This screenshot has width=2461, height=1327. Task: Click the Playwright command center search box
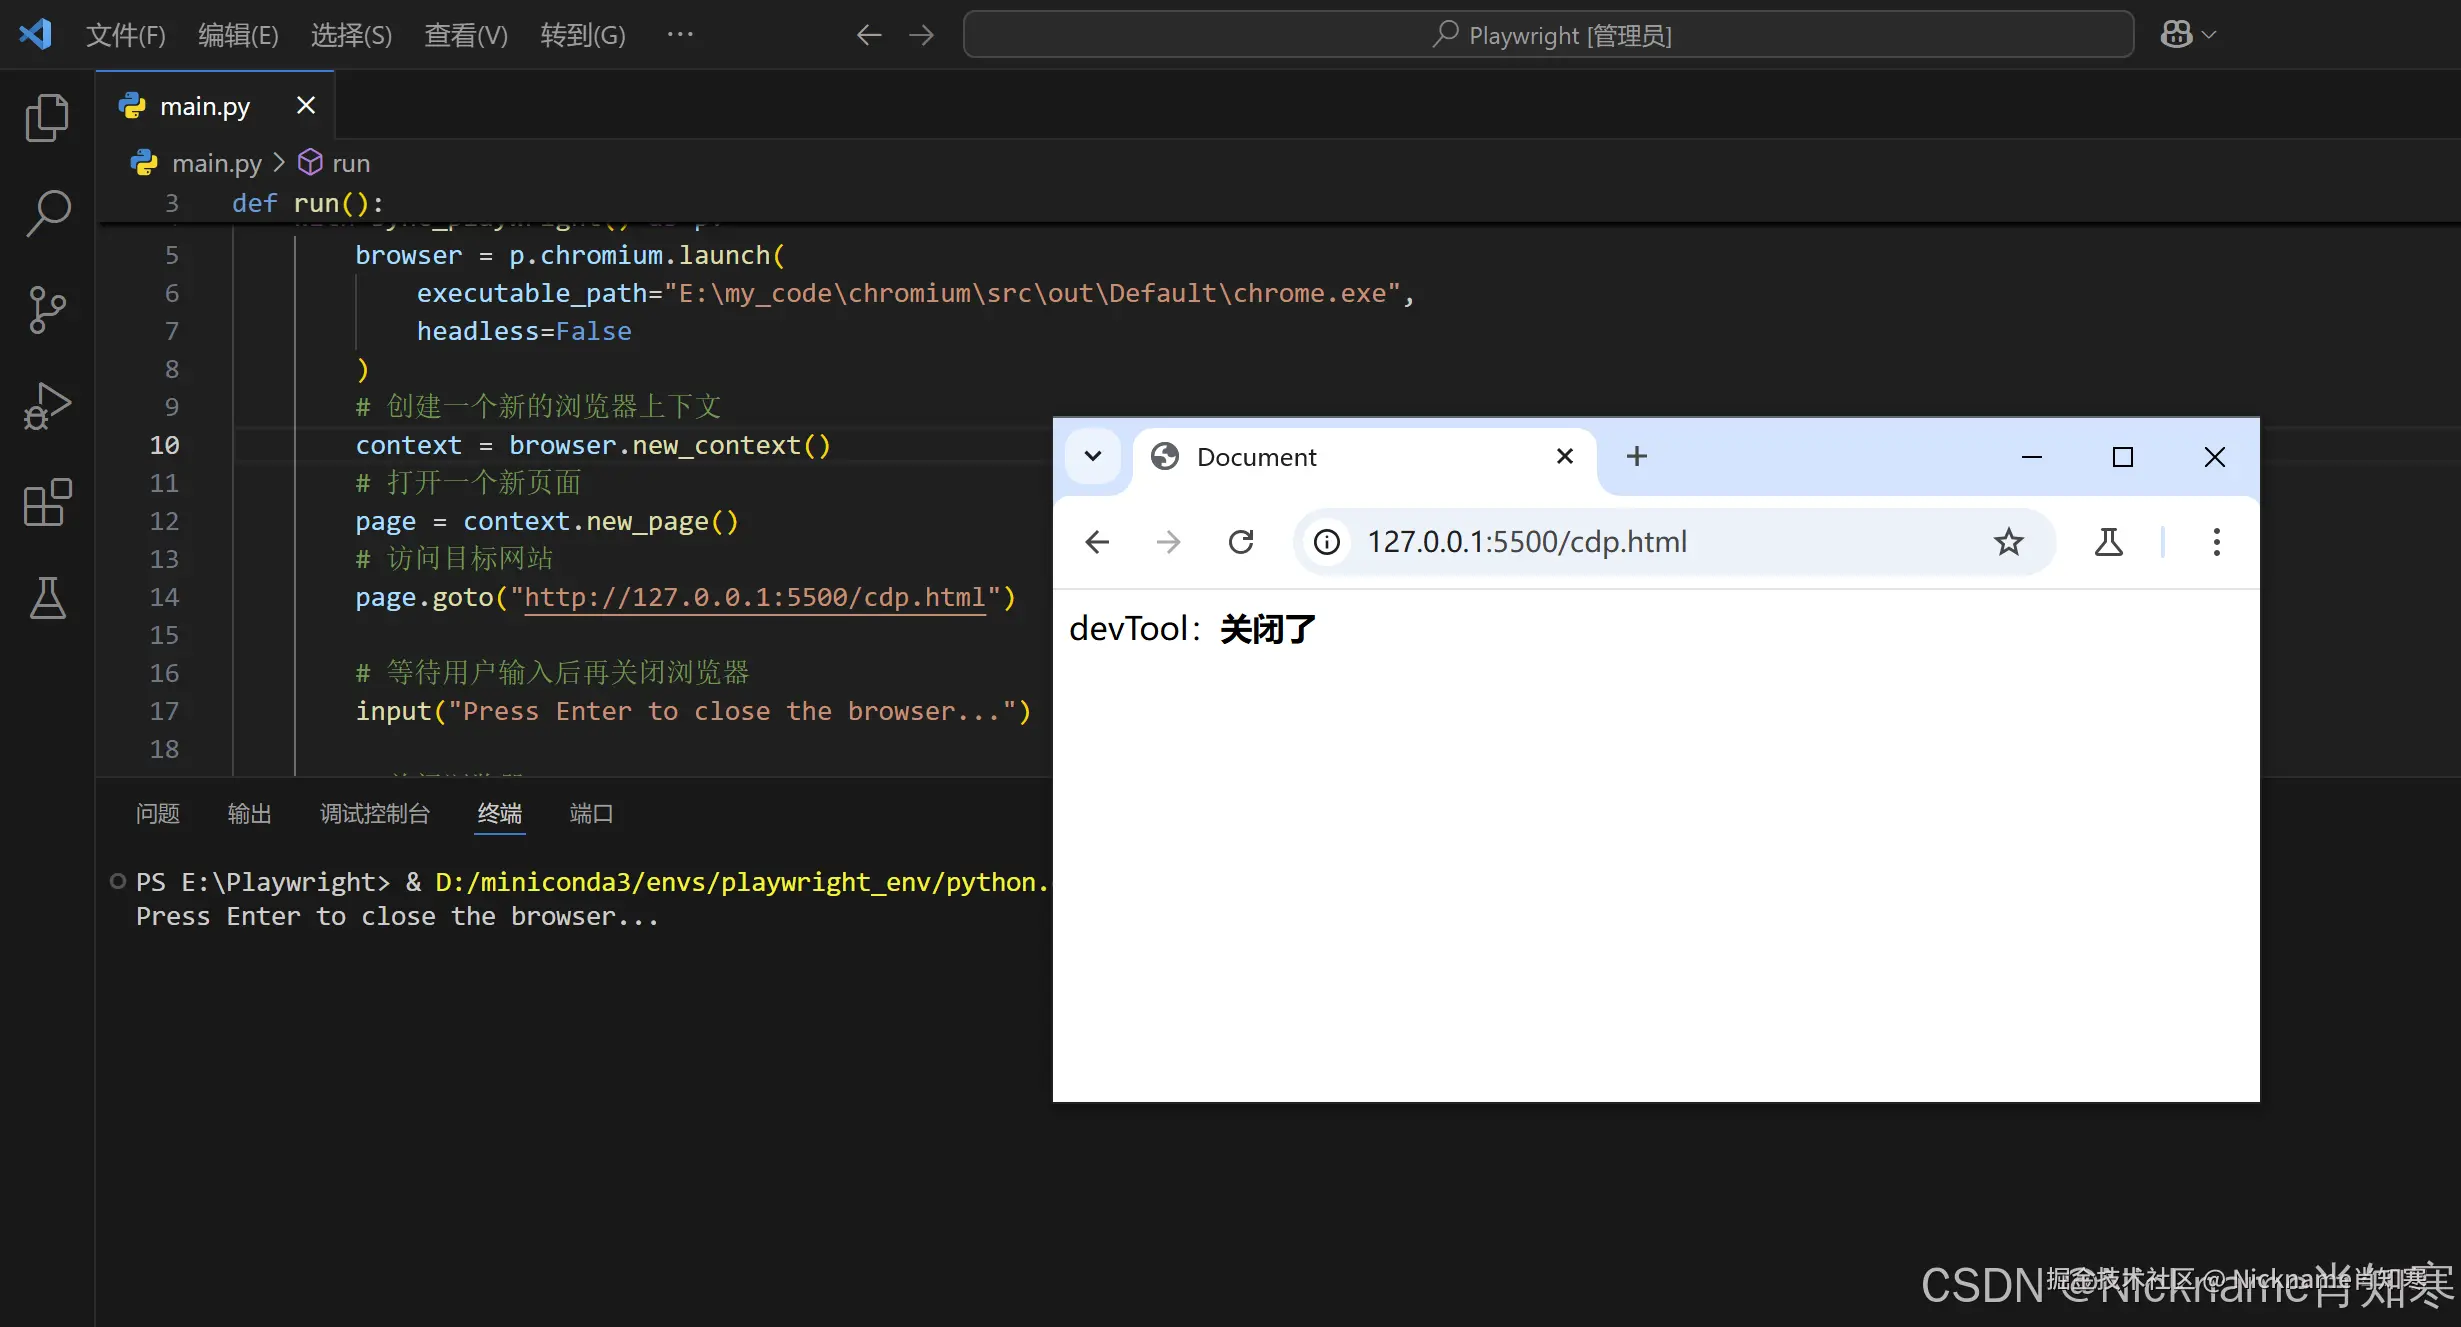click(1548, 35)
